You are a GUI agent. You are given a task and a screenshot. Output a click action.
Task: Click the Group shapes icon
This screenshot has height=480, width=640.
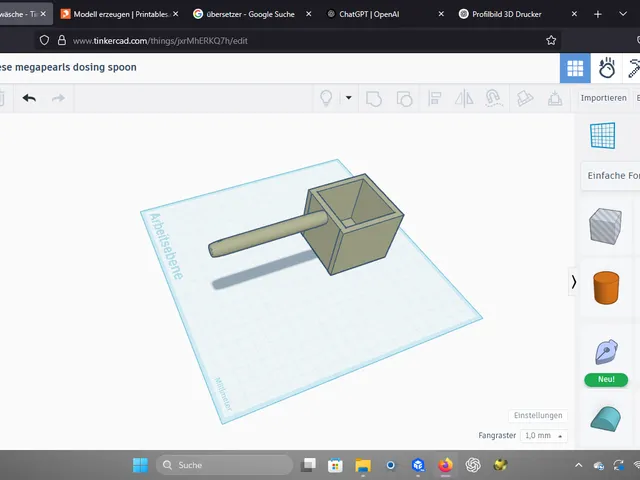coord(374,99)
